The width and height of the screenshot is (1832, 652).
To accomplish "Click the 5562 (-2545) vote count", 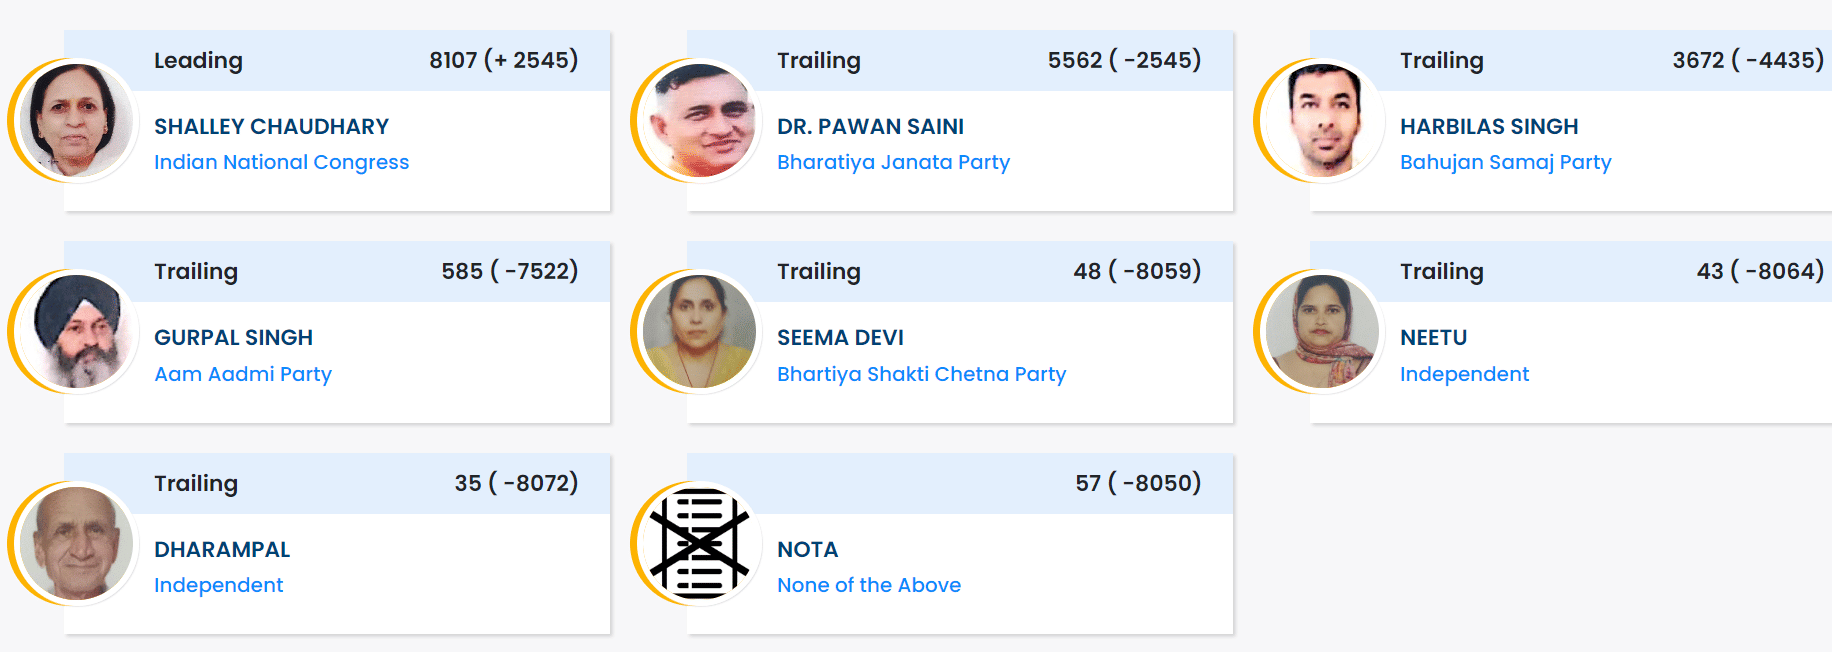I will [x=1124, y=61].
